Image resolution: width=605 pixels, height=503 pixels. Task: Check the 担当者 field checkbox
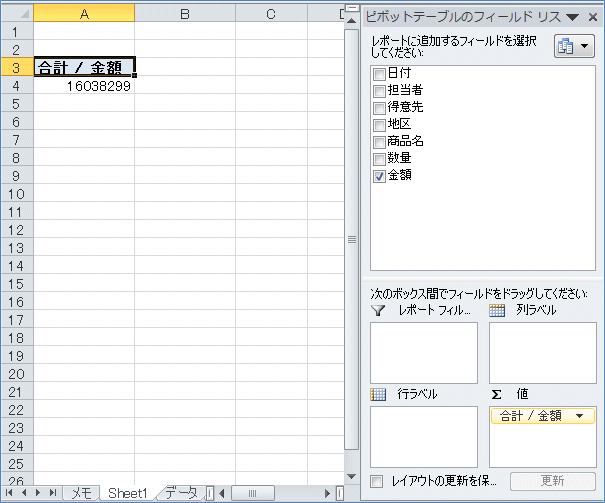(x=379, y=91)
